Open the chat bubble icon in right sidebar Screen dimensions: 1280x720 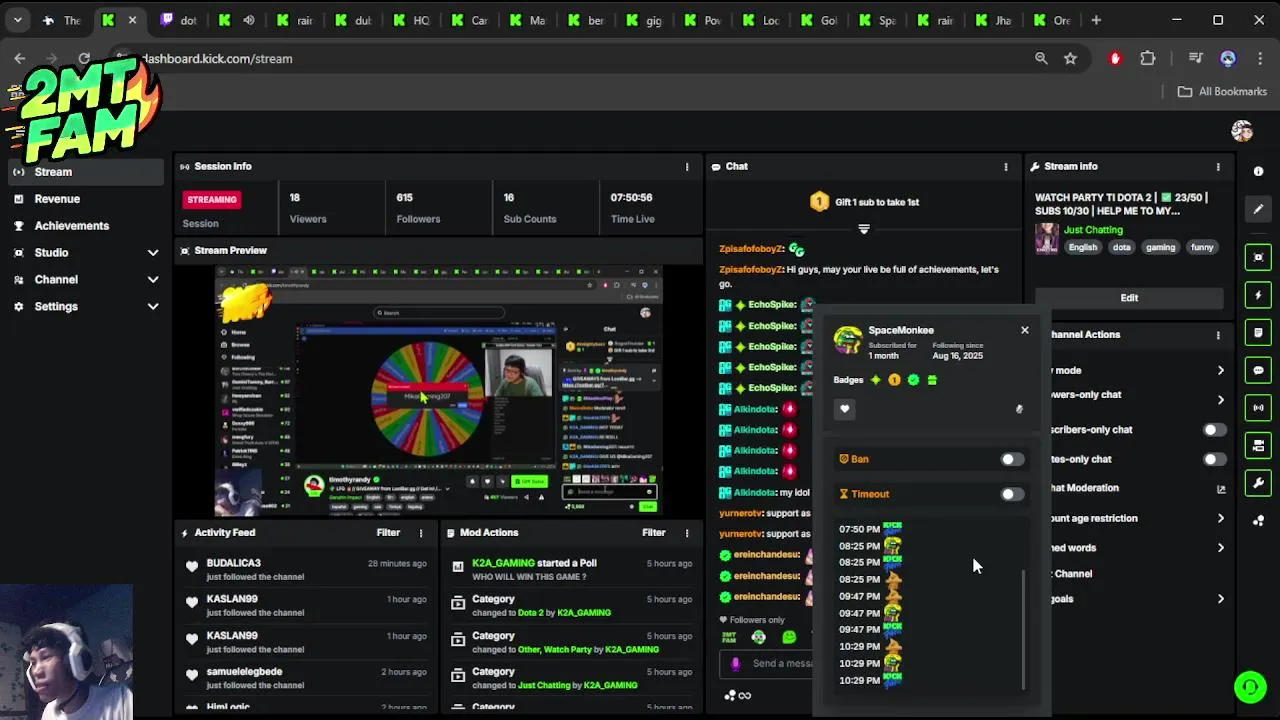pos(1258,370)
